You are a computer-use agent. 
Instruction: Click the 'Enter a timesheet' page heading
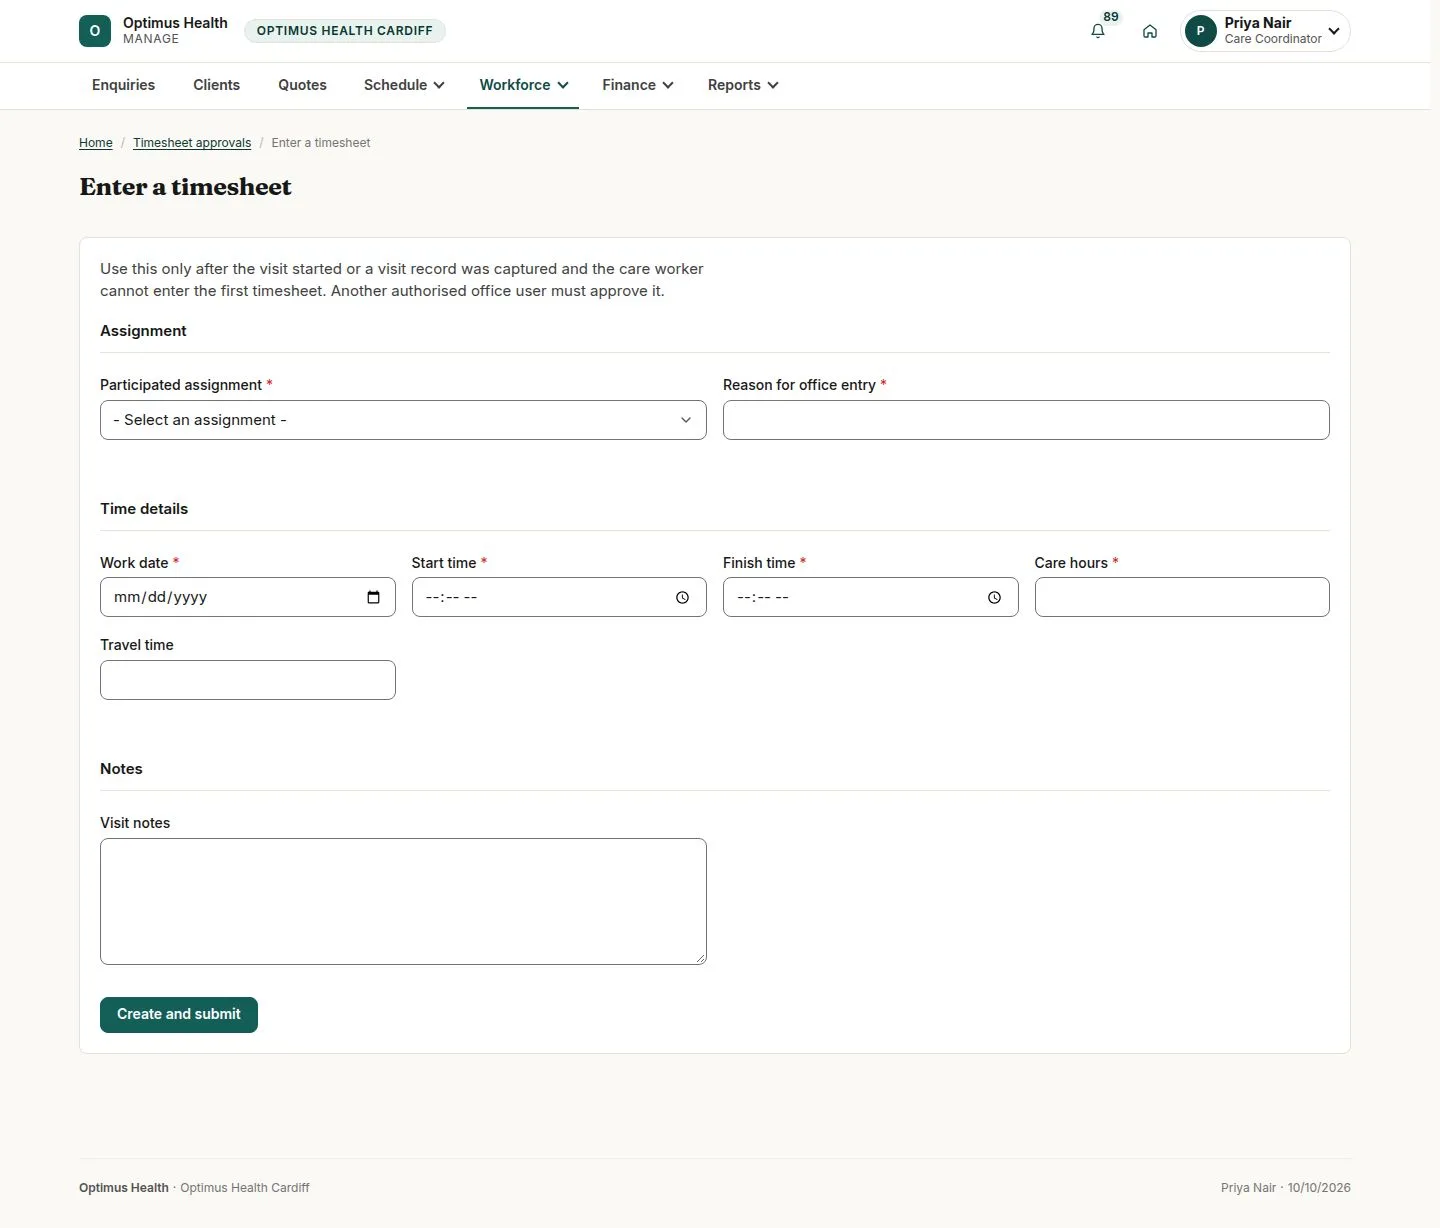pyautogui.click(x=186, y=187)
